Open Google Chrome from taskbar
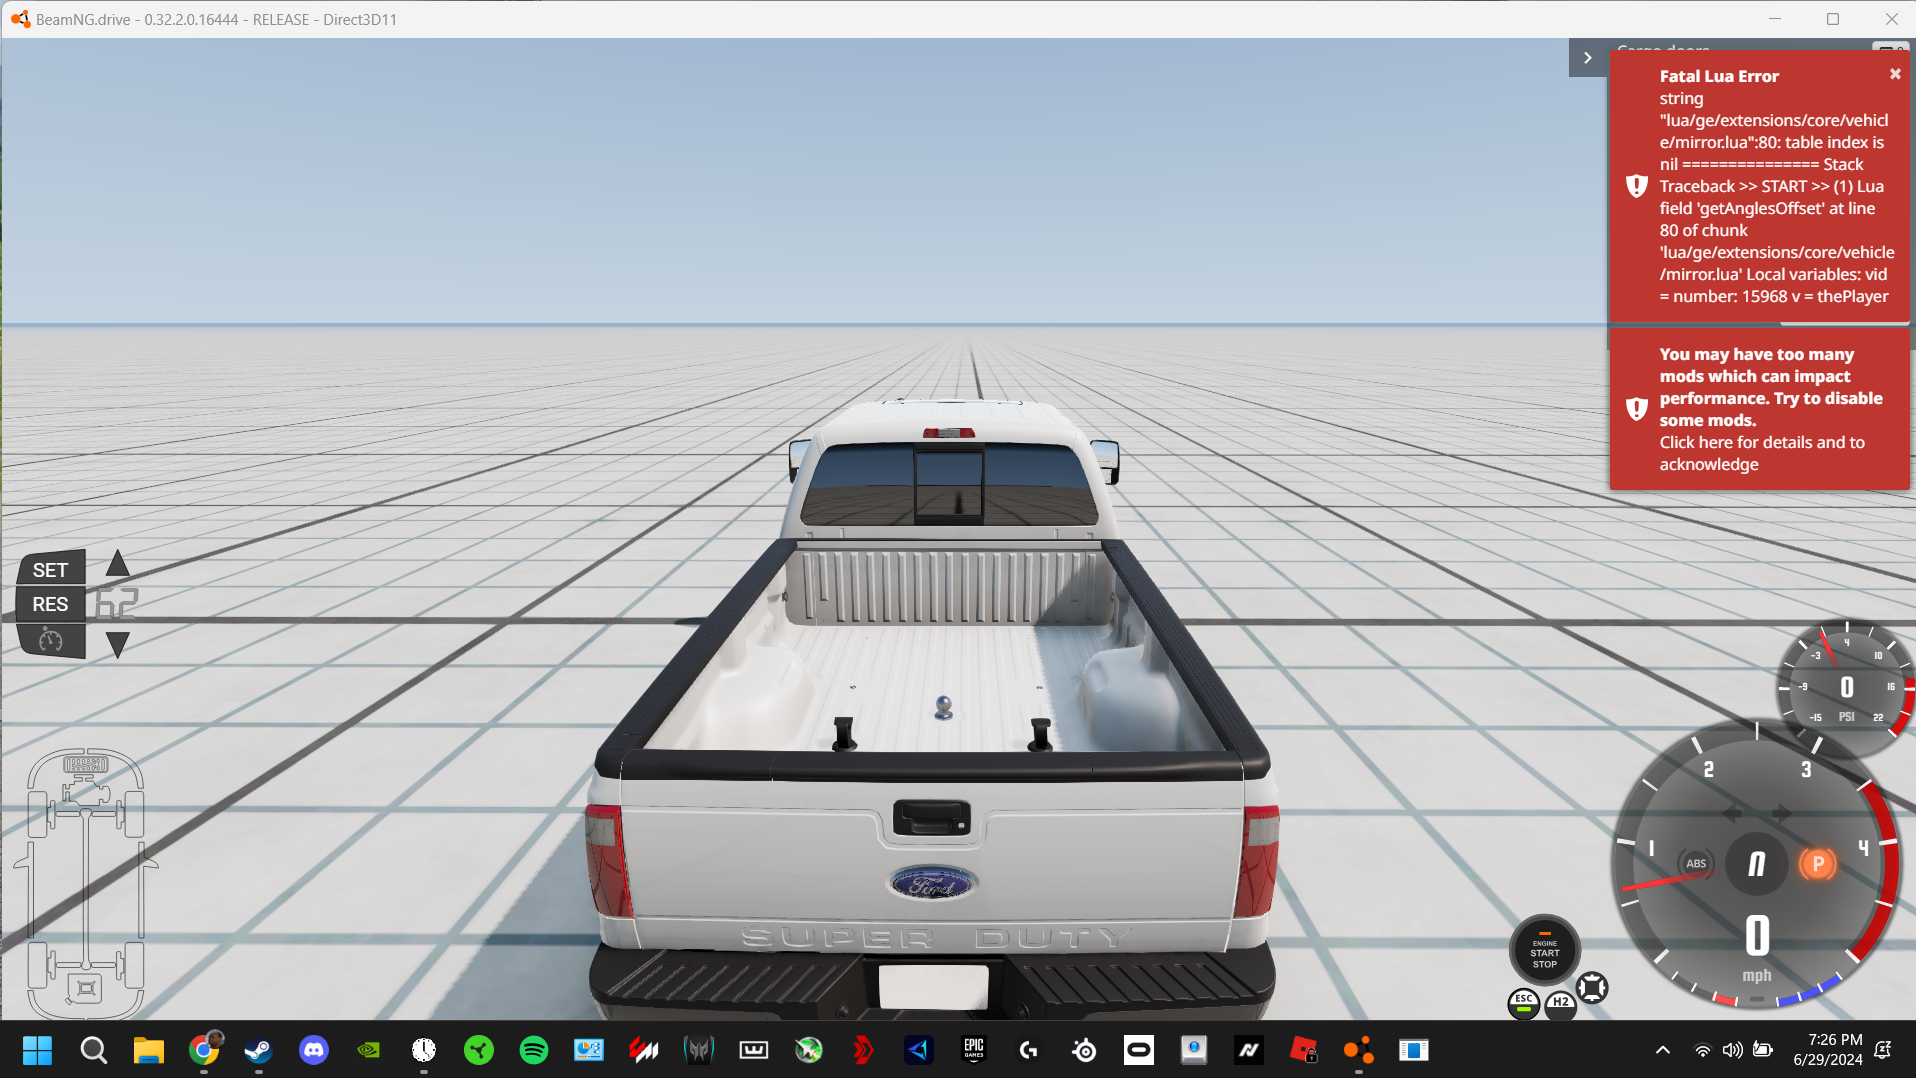 (x=204, y=1050)
